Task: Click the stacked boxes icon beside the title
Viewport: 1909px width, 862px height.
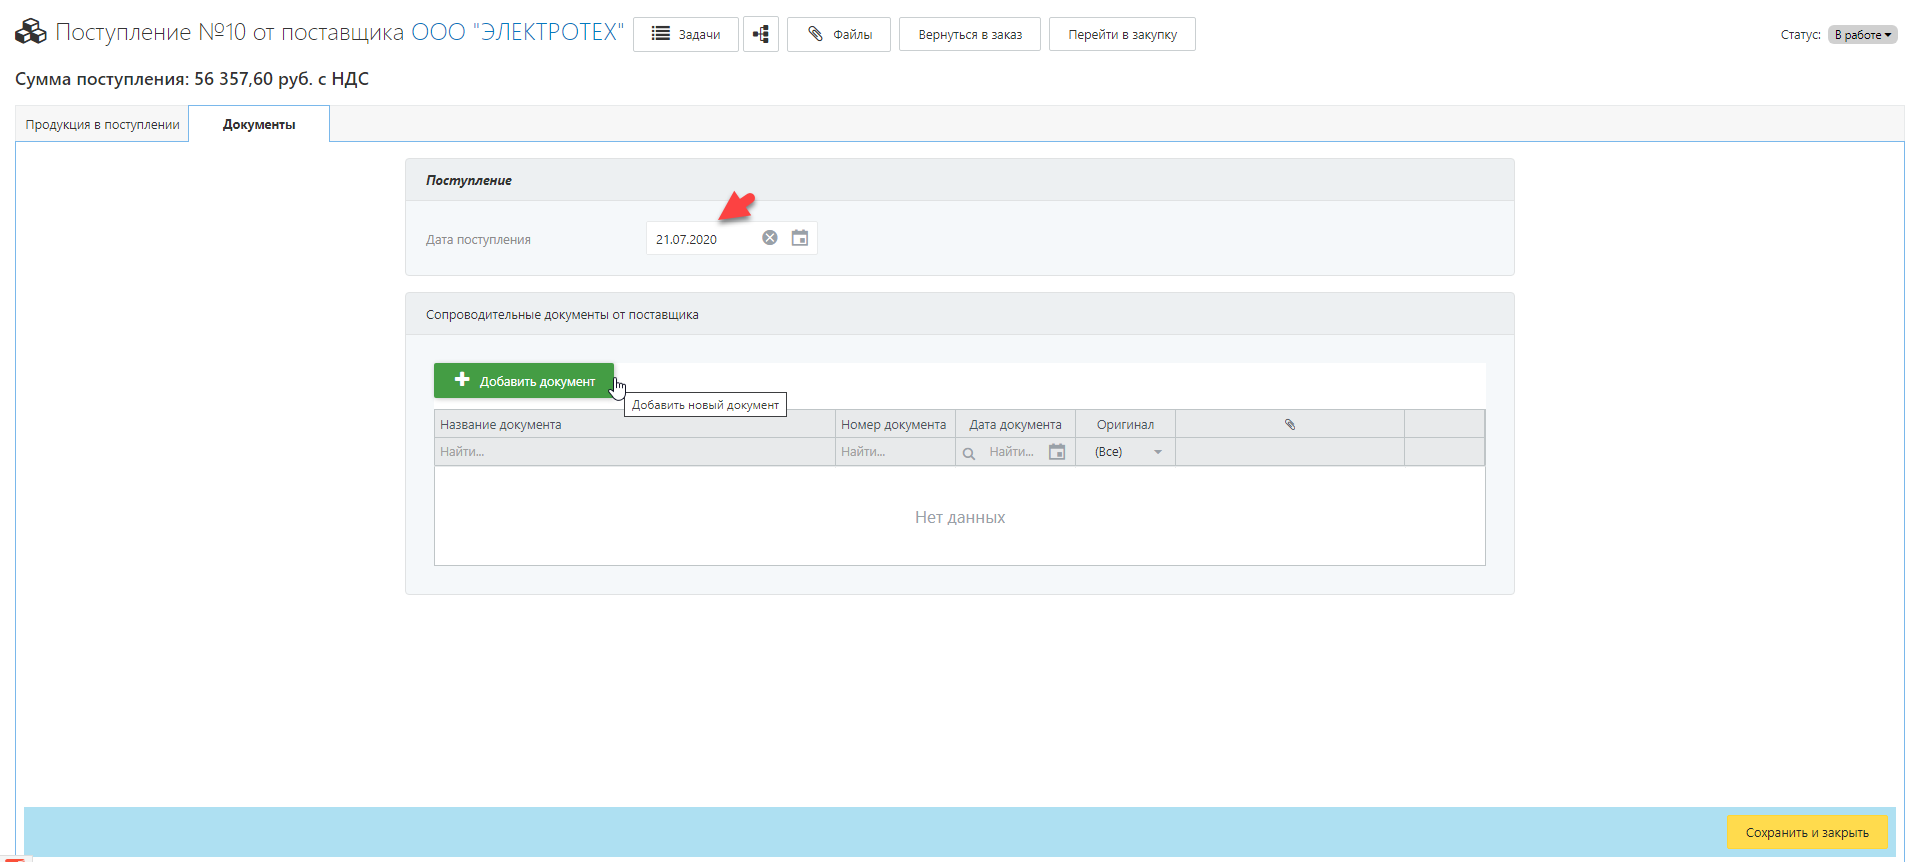Action: pyautogui.click(x=31, y=33)
